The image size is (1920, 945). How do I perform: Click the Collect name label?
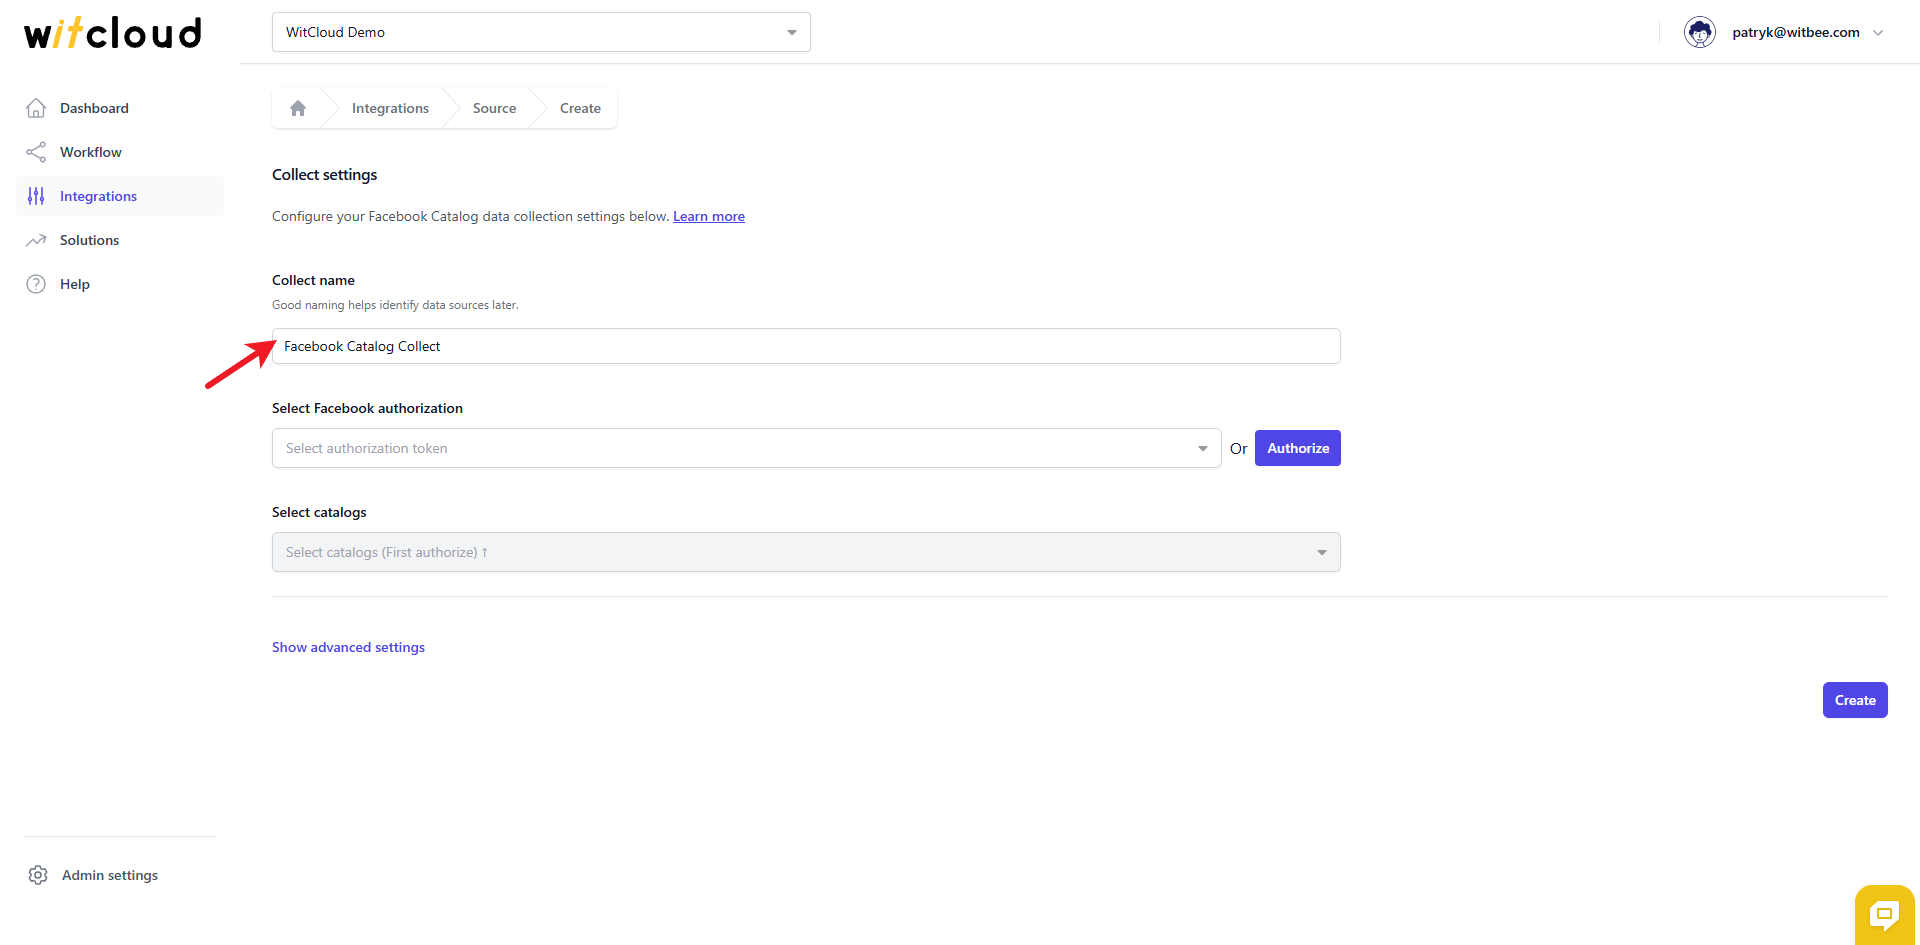pos(313,280)
